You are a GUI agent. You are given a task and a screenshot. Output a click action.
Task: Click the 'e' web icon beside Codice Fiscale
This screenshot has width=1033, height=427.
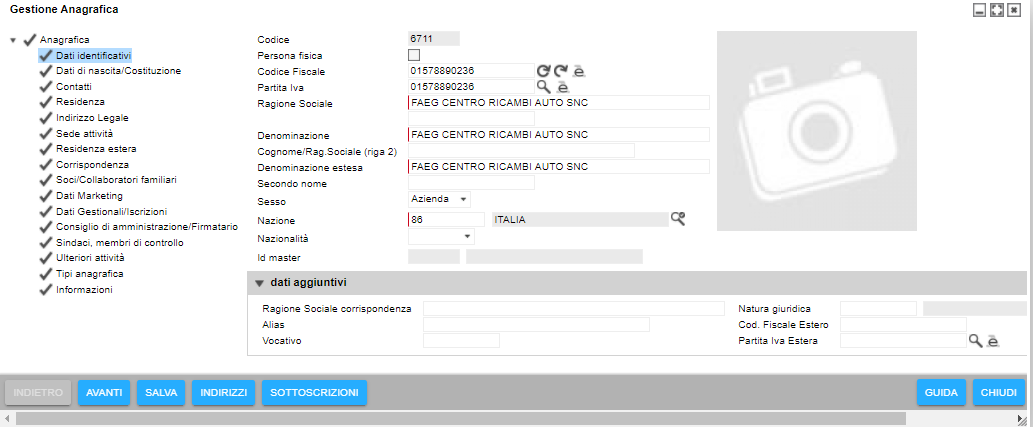point(579,72)
